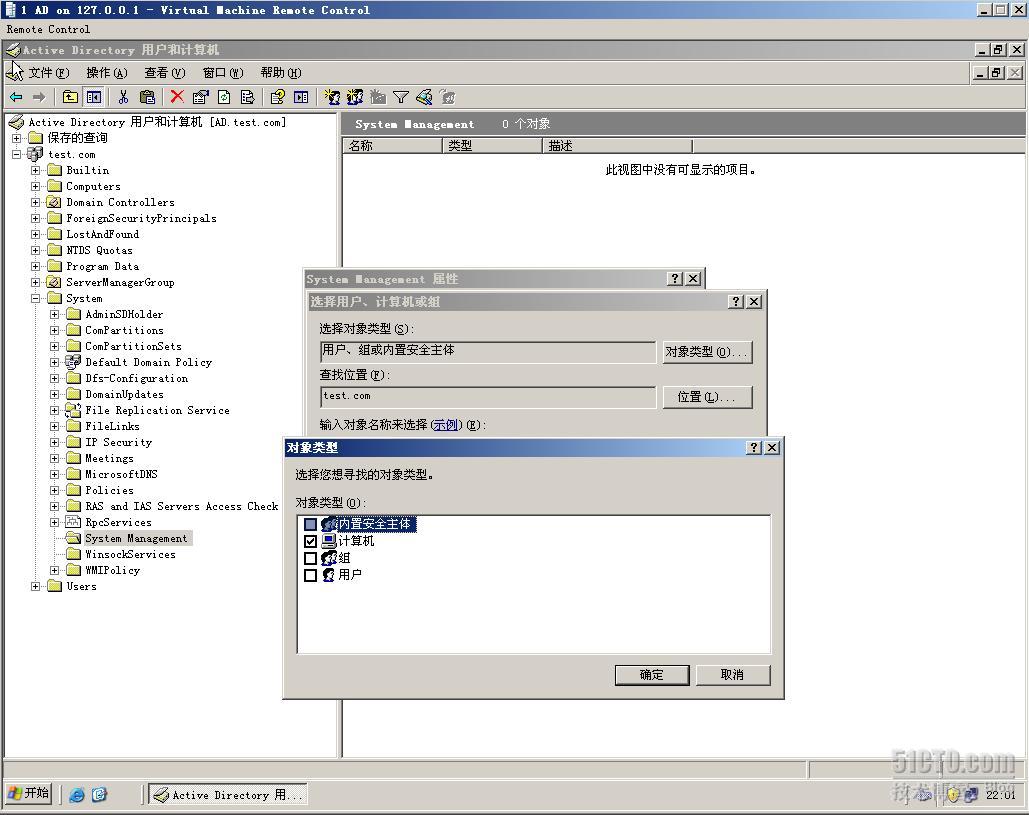Click the Create new user toolbar icon
This screenshot has width=1029, height=815.
click(x=332, y=97)
